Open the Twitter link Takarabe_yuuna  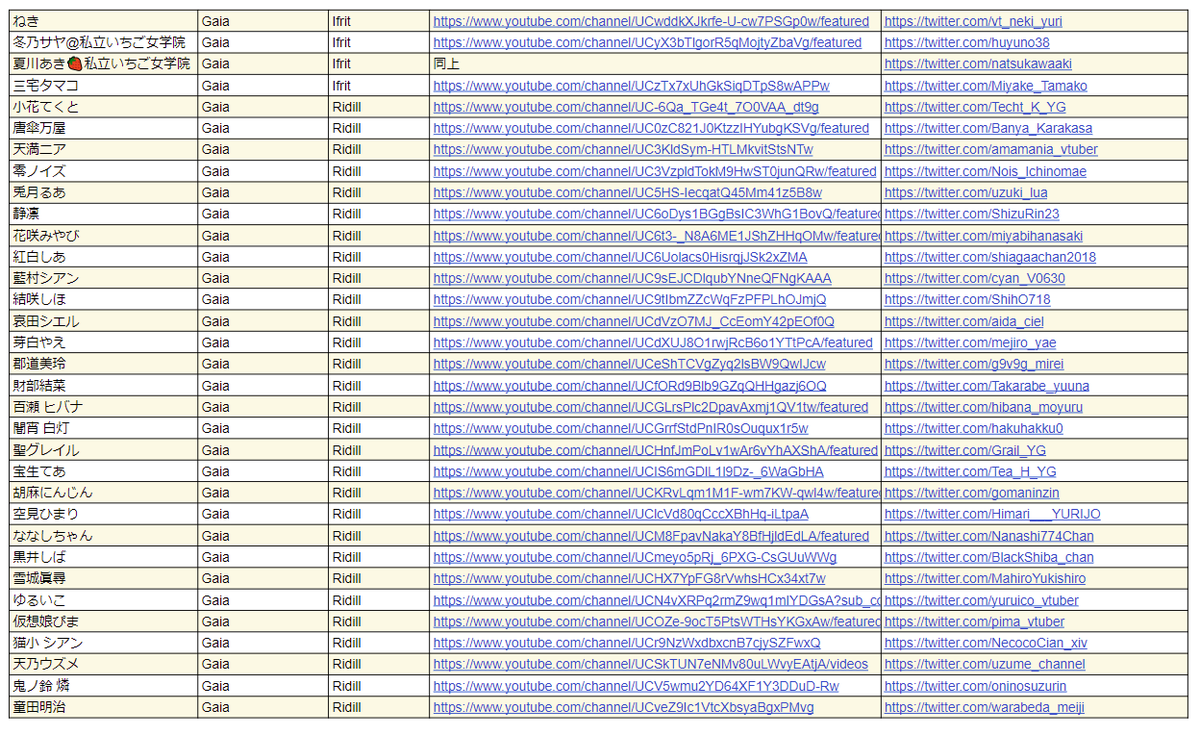click(987, 386)
